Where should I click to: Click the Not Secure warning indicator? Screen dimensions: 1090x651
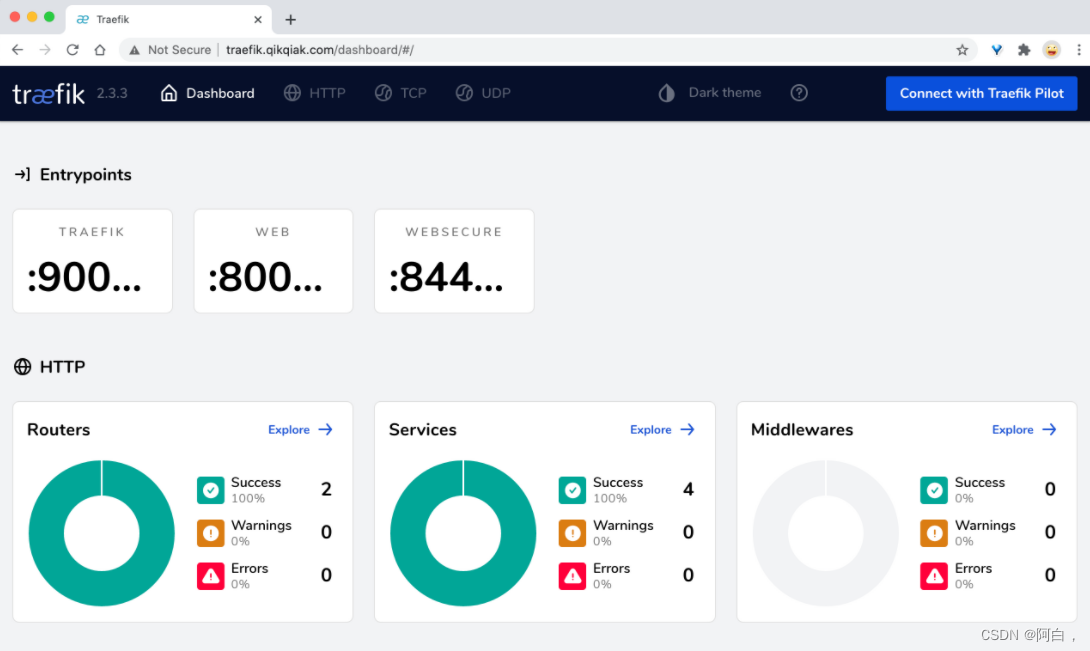click(170, 49)
